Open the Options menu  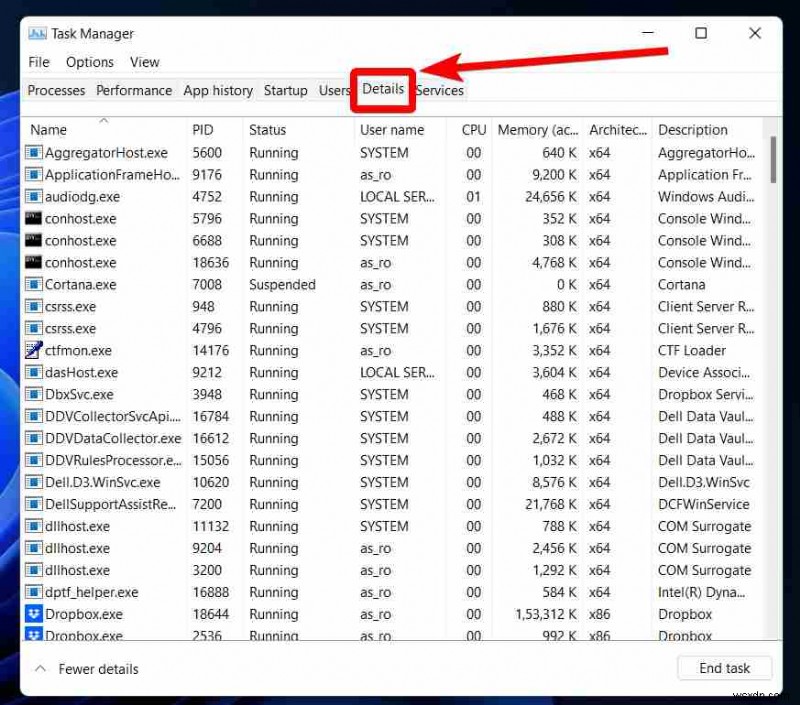[89, 62]
